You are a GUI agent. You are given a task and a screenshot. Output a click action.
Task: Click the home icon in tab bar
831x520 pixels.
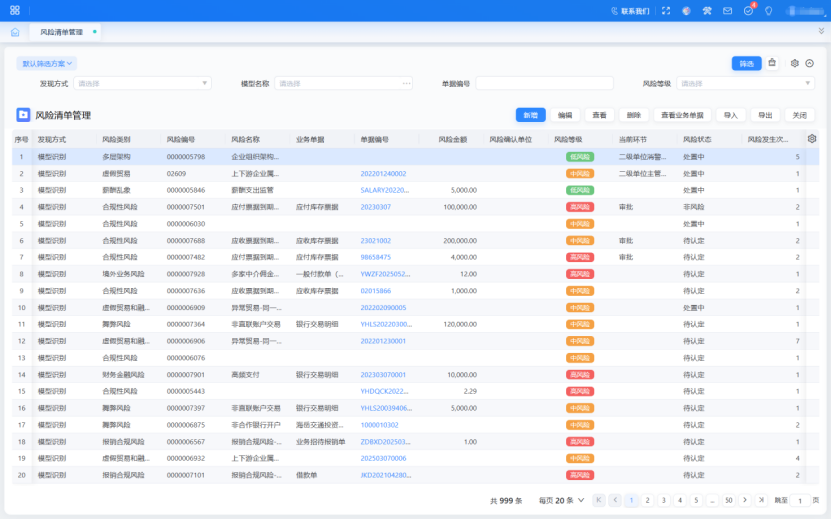(x=15, y=32)
